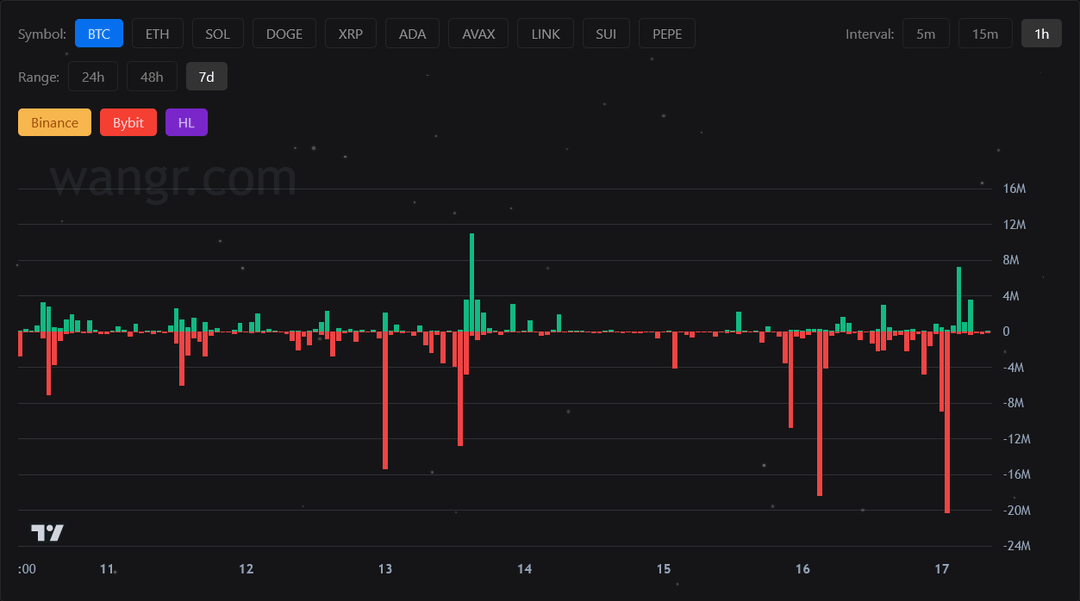Select the 7d range

[207, 77]
